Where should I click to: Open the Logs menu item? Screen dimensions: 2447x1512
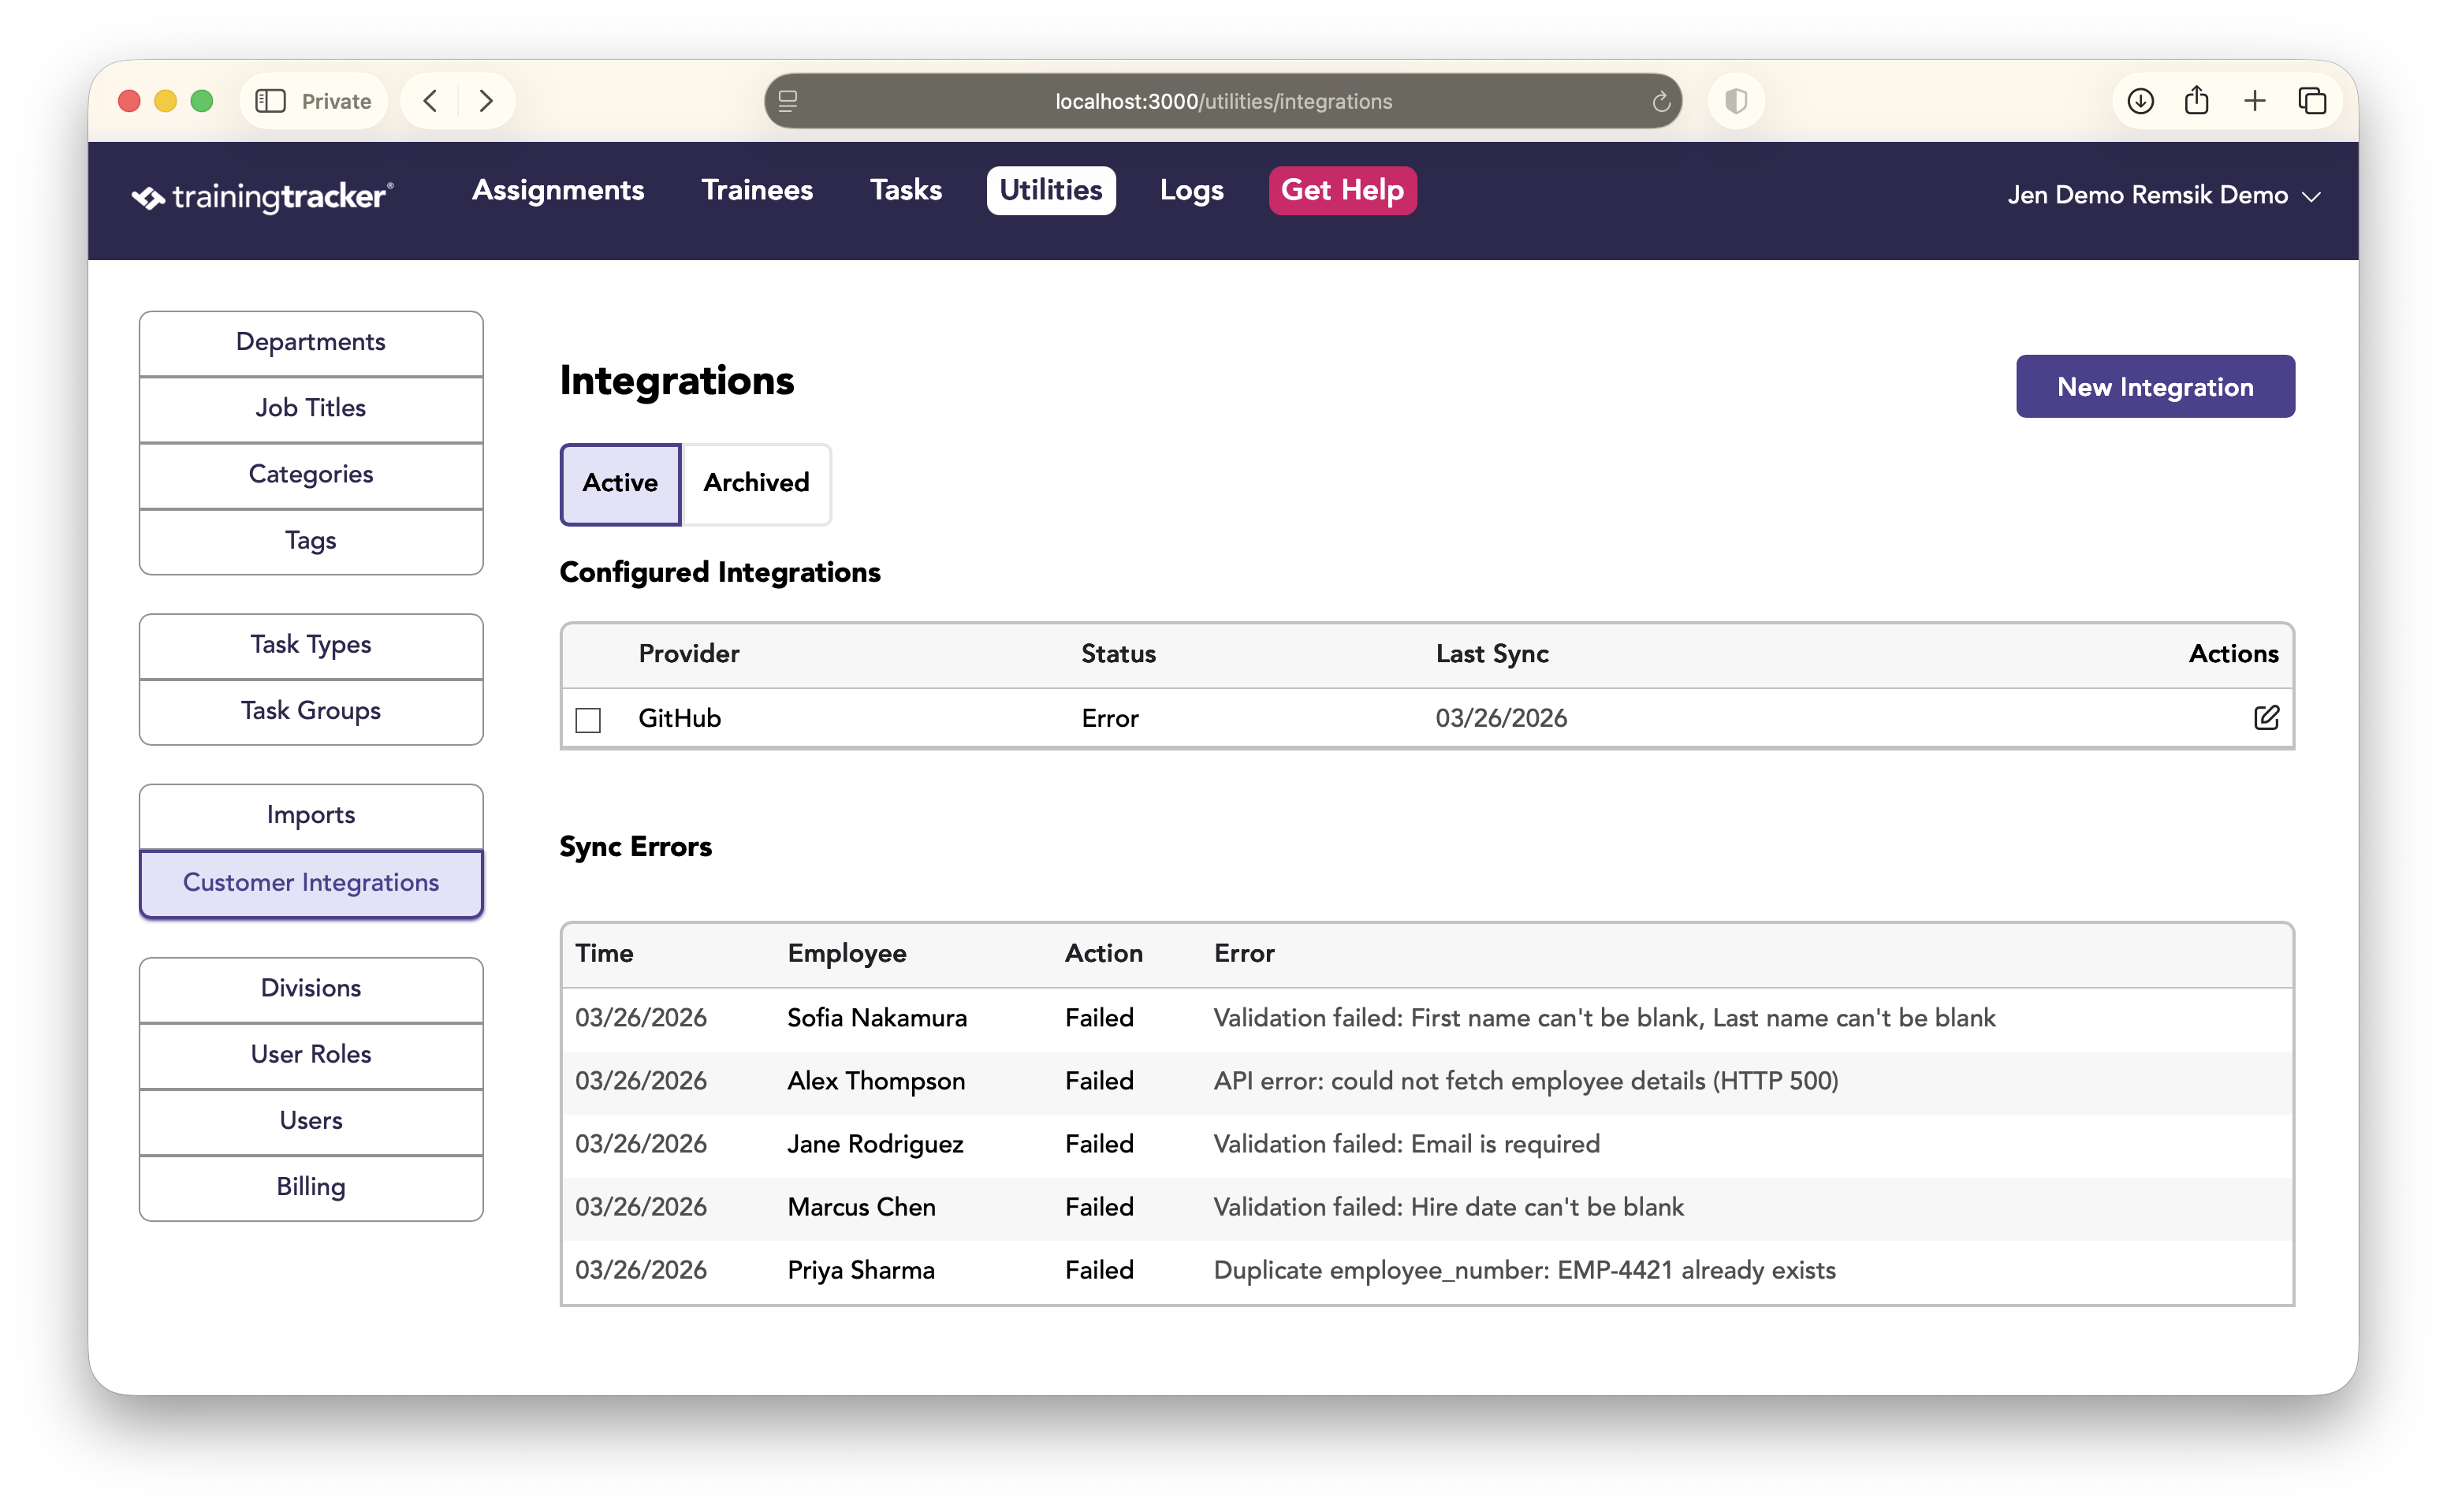[1191, 190]
